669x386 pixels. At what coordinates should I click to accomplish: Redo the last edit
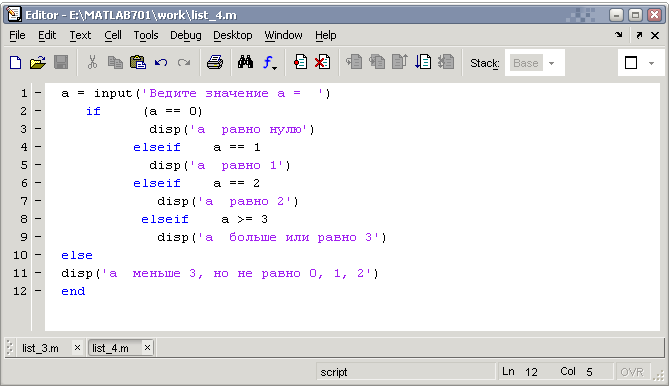[x=184, y=63]
